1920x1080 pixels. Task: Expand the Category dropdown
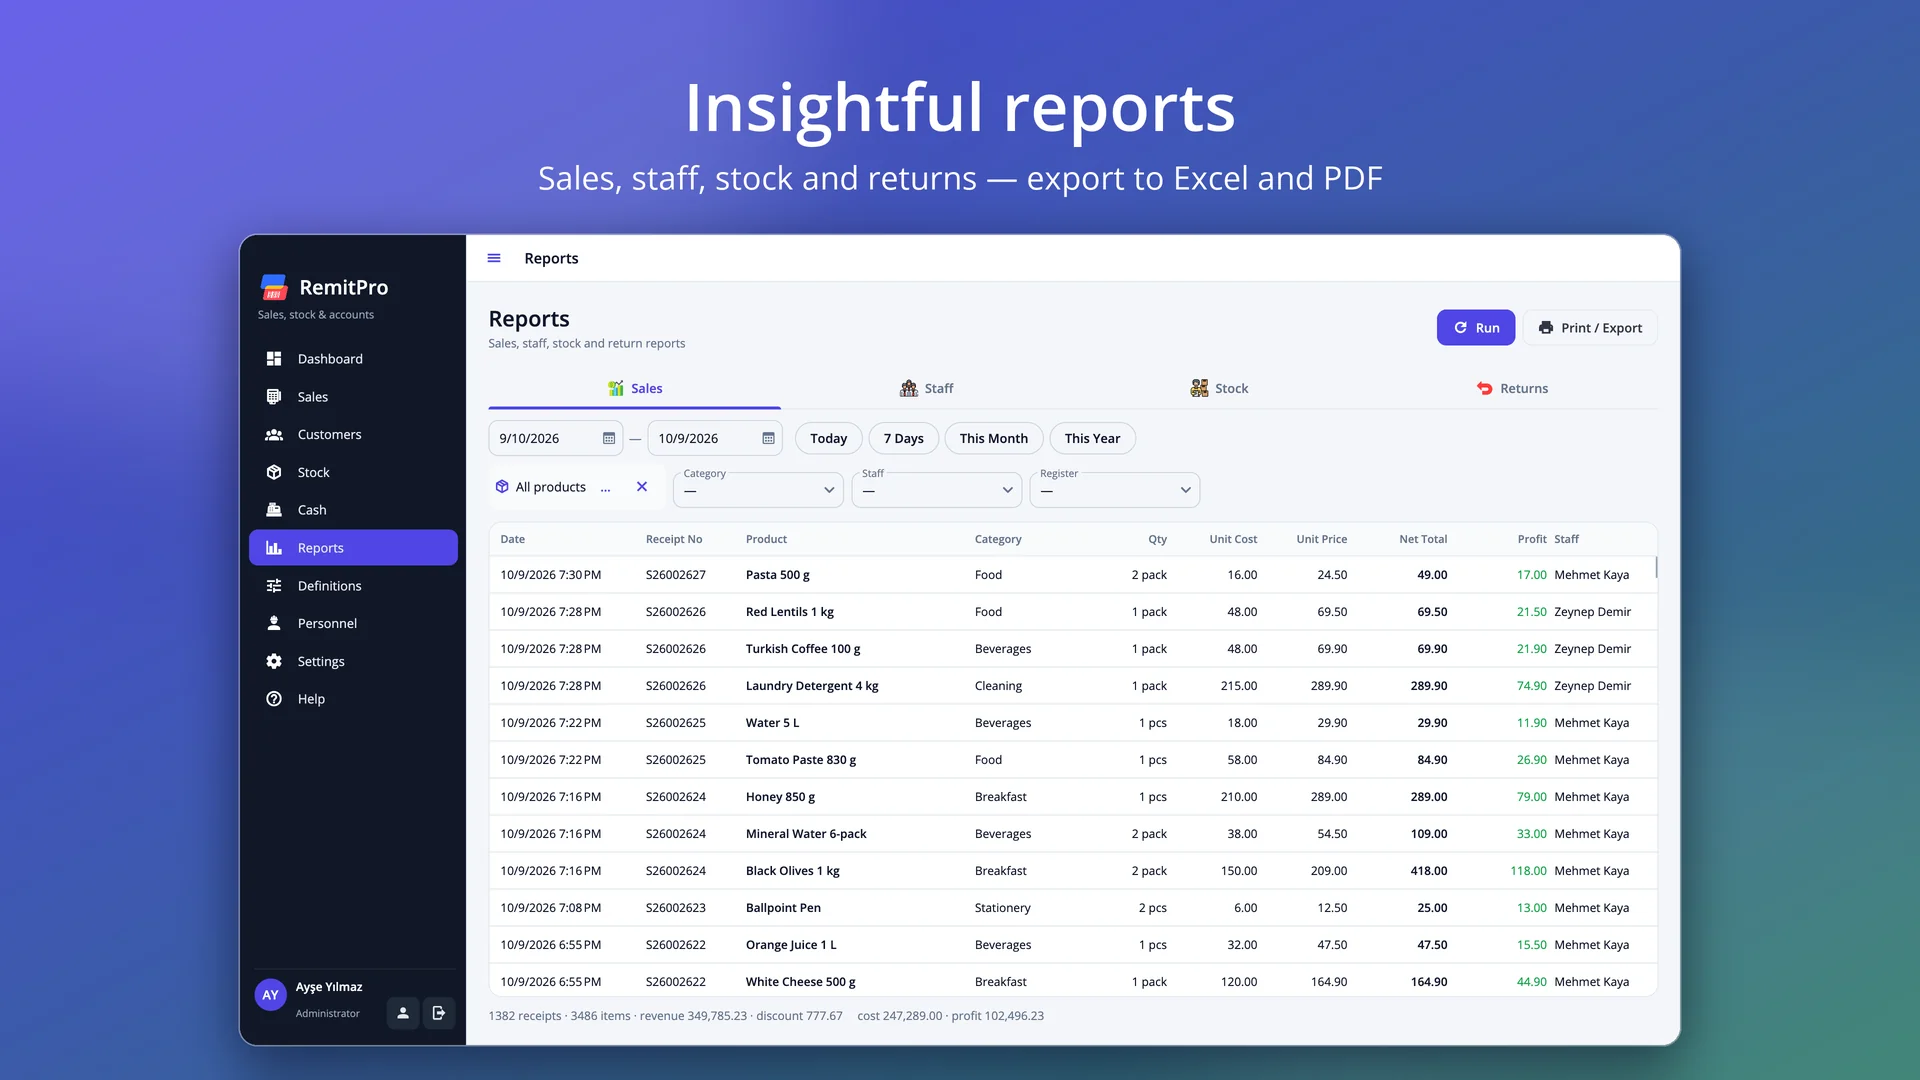pyautogui.click(x=759, y=490)
